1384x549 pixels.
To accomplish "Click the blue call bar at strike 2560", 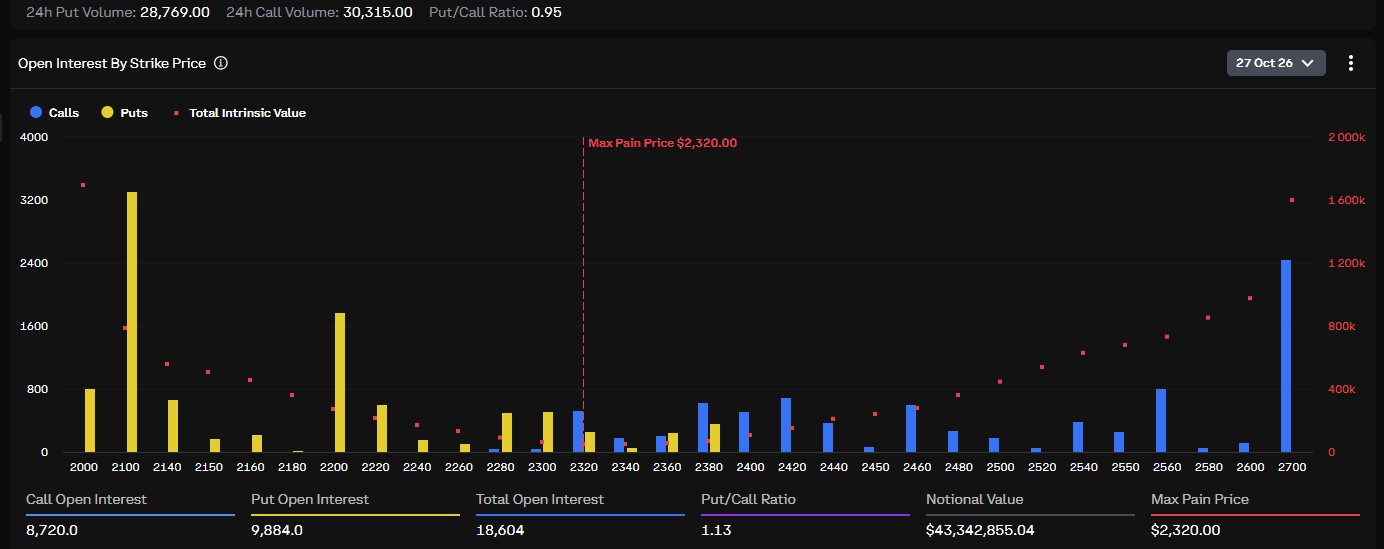I will pyautogui.click(x=1161, y=420).
